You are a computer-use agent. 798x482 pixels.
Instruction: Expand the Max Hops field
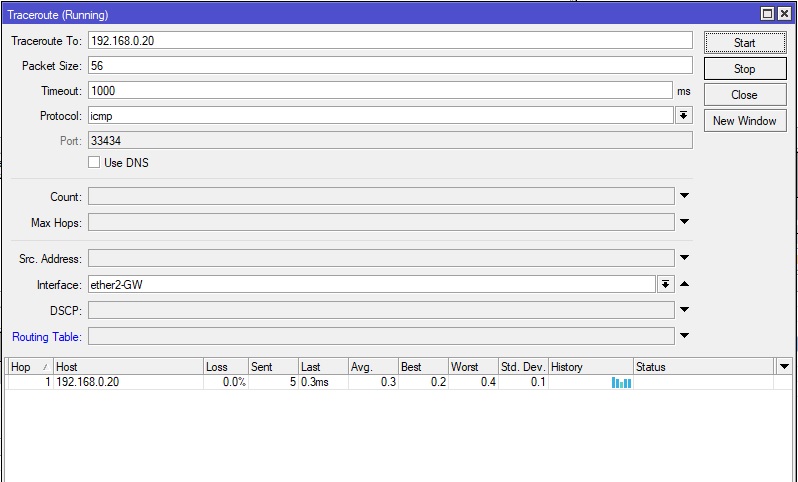pos(685,221)
